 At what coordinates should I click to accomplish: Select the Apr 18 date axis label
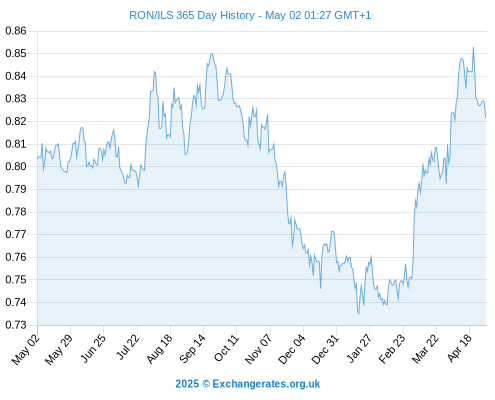click(460, 348)
